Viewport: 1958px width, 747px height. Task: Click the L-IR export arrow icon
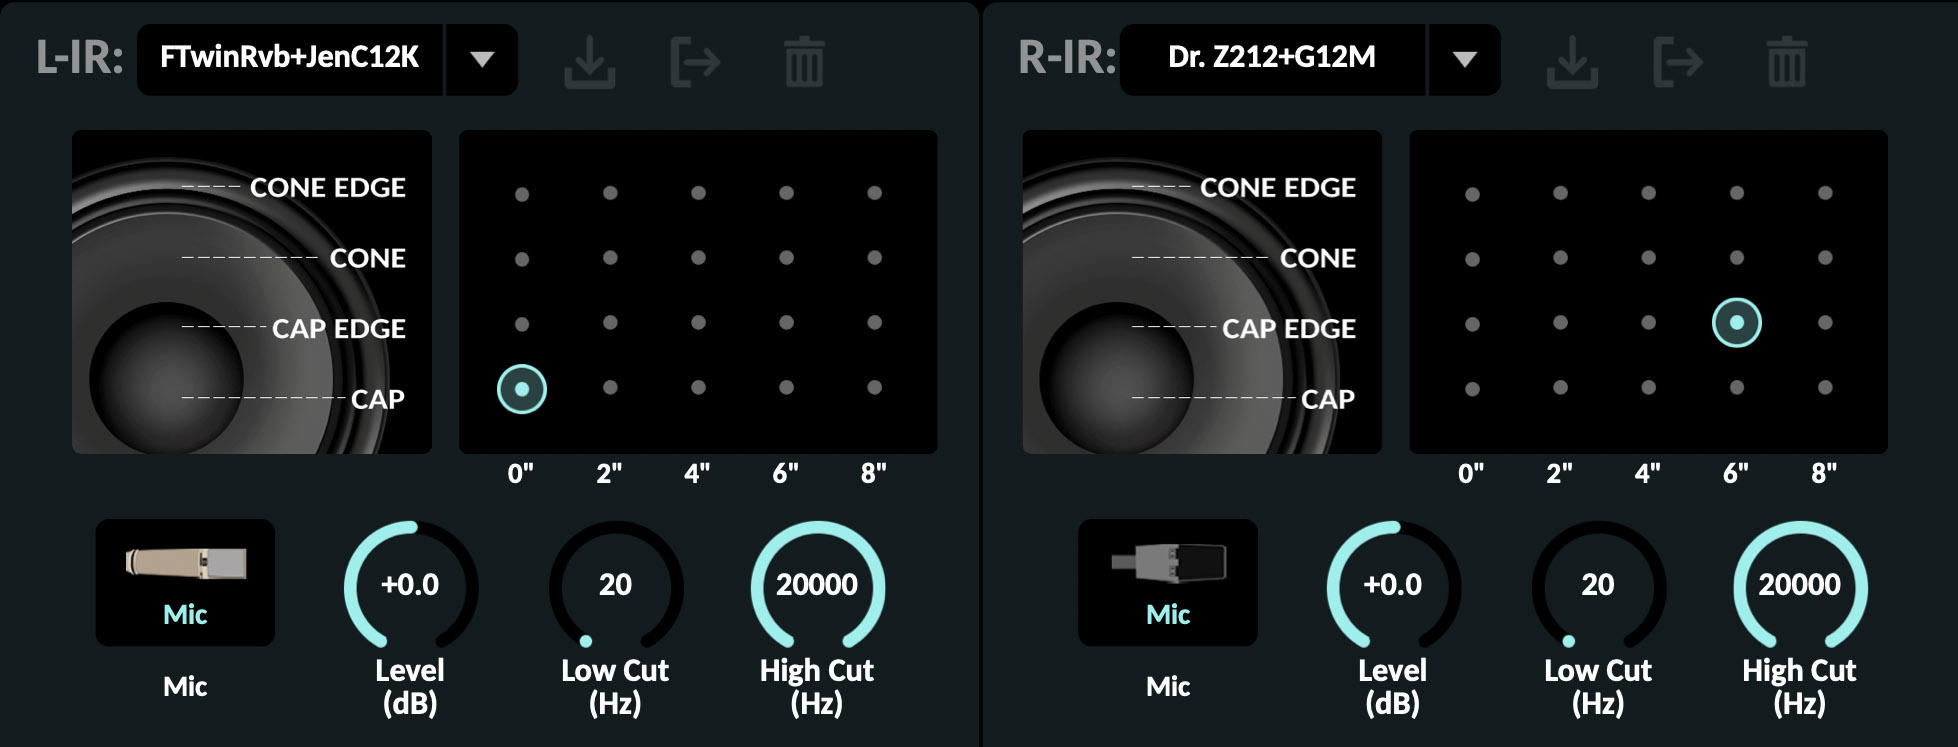pyautogui.click(x=695, y=62)
